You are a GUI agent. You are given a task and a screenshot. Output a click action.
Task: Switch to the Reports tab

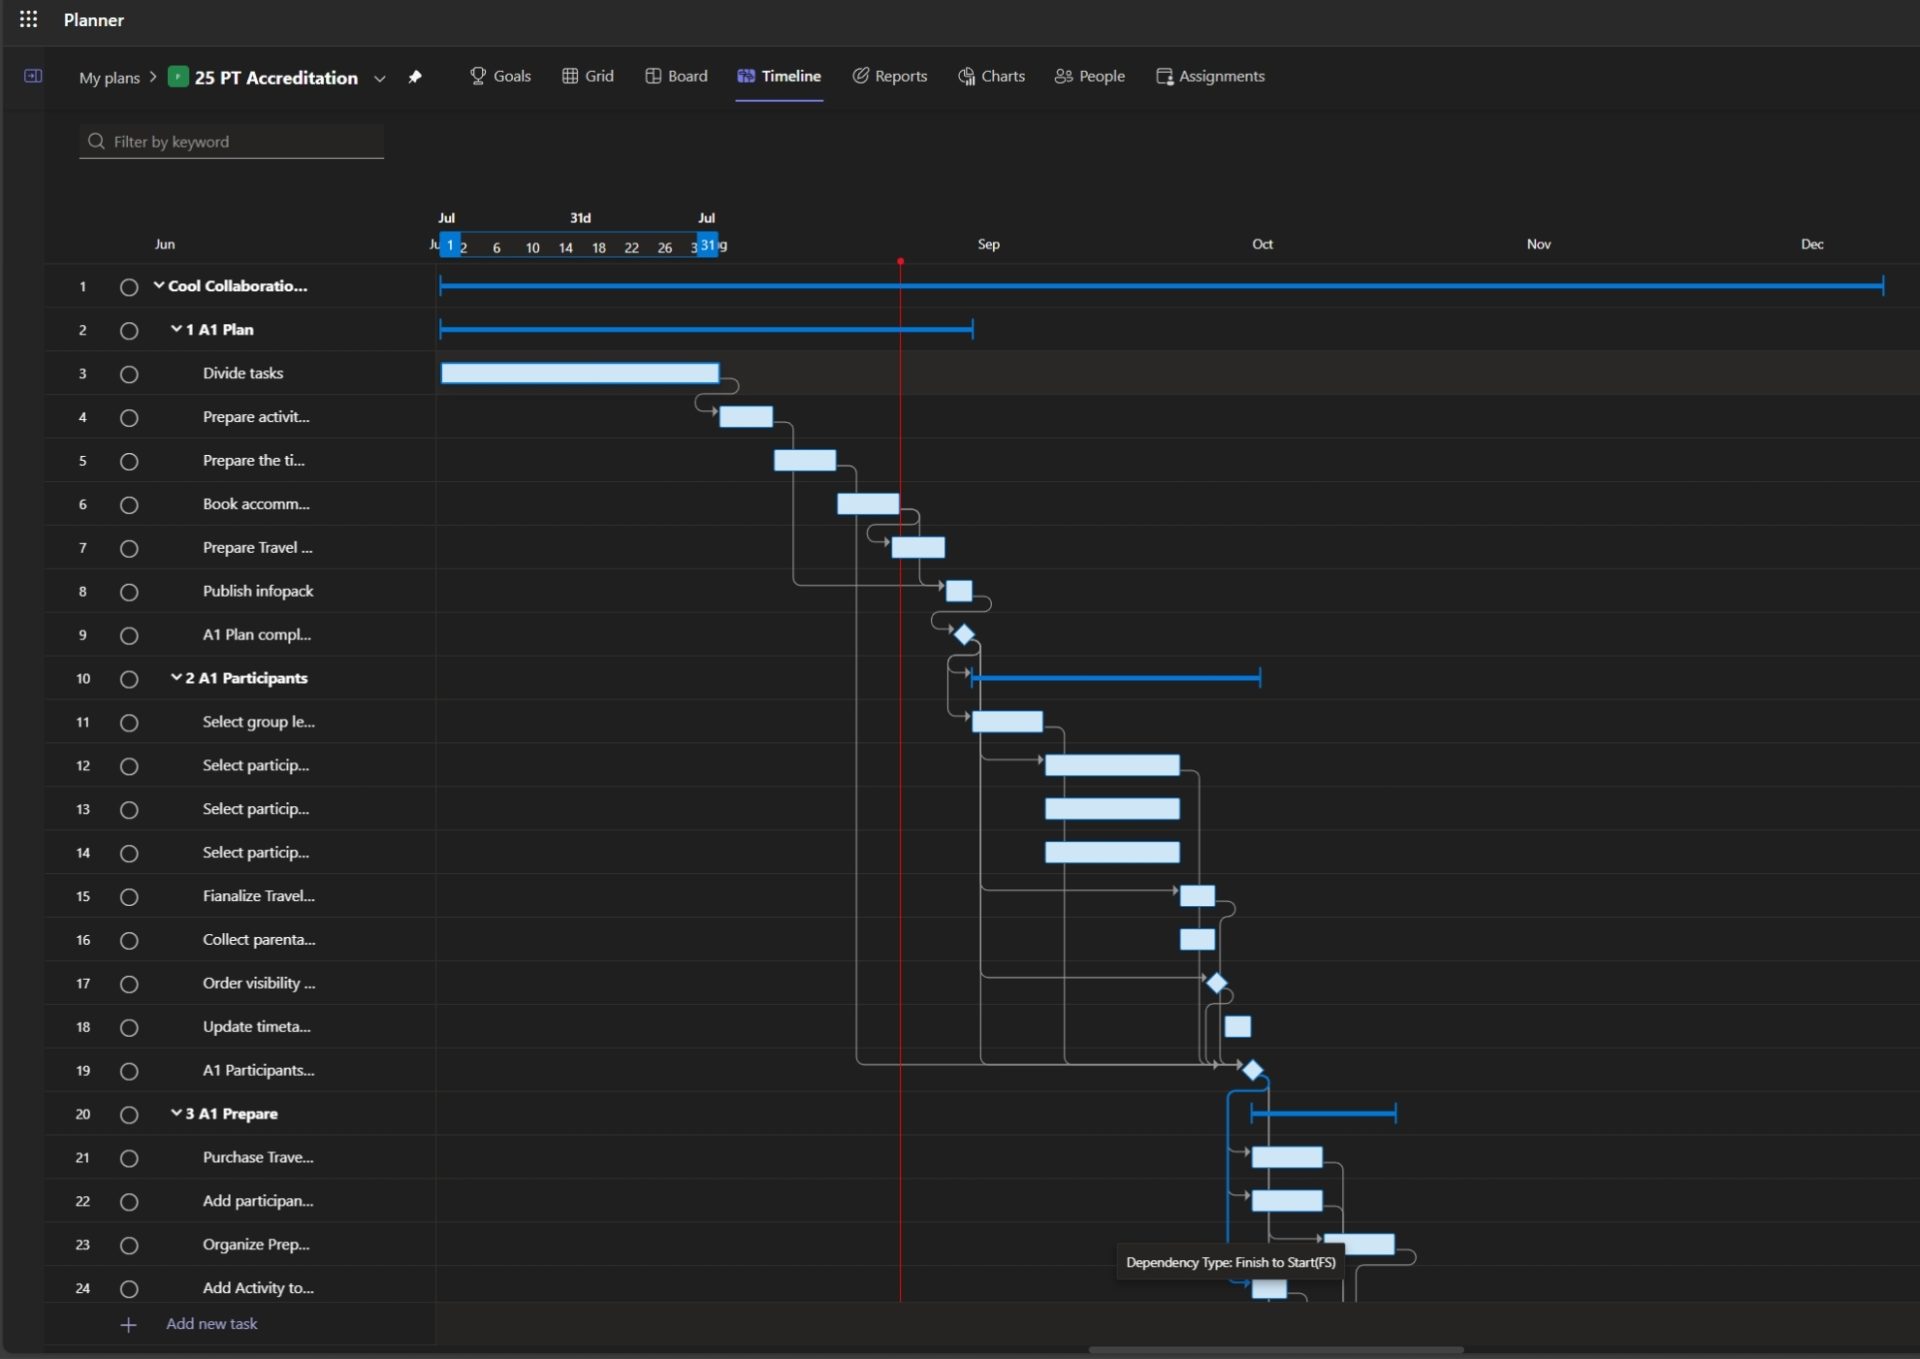889,76
